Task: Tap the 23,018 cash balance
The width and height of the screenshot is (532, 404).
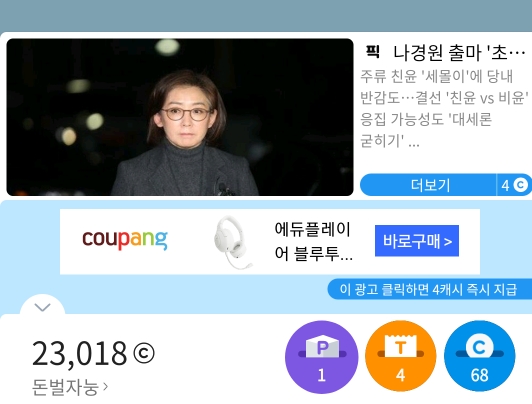Action: pos(79,353)
